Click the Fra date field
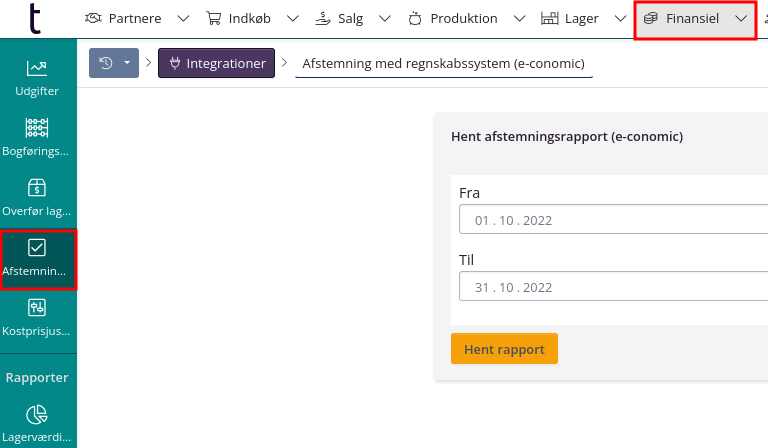The width and height of the screenshot is (768, 448). coord(612,220)
